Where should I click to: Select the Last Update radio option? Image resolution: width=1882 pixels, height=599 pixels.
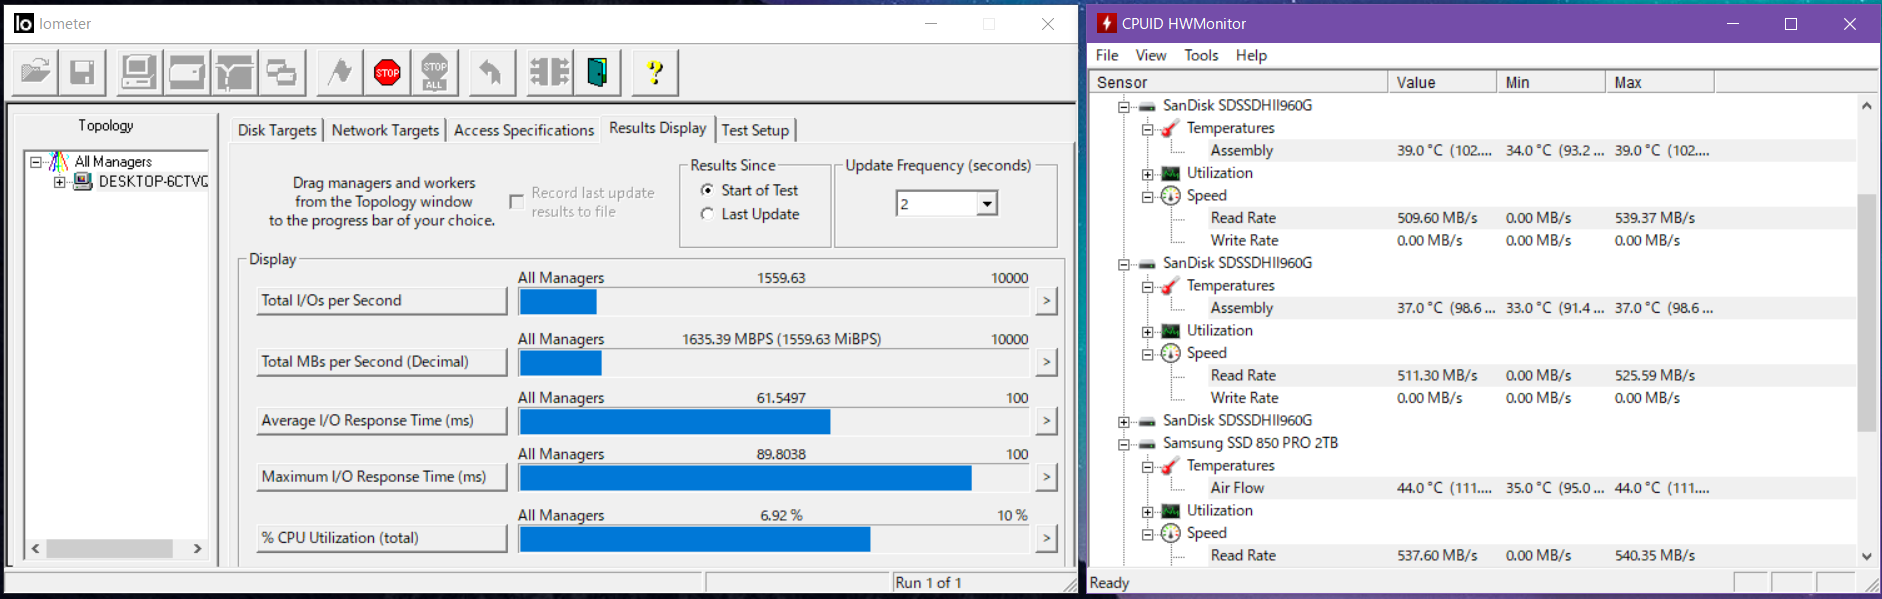[707, 214]
